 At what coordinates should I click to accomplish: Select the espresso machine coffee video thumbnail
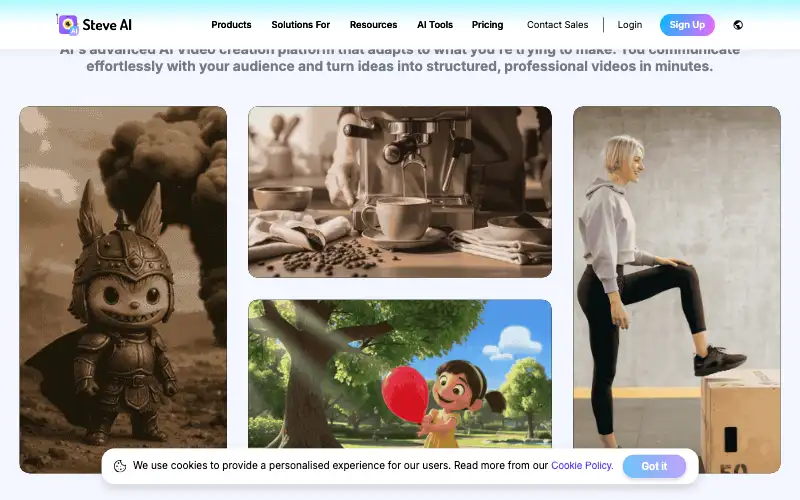pyautogui.click(x=399, y=192)
